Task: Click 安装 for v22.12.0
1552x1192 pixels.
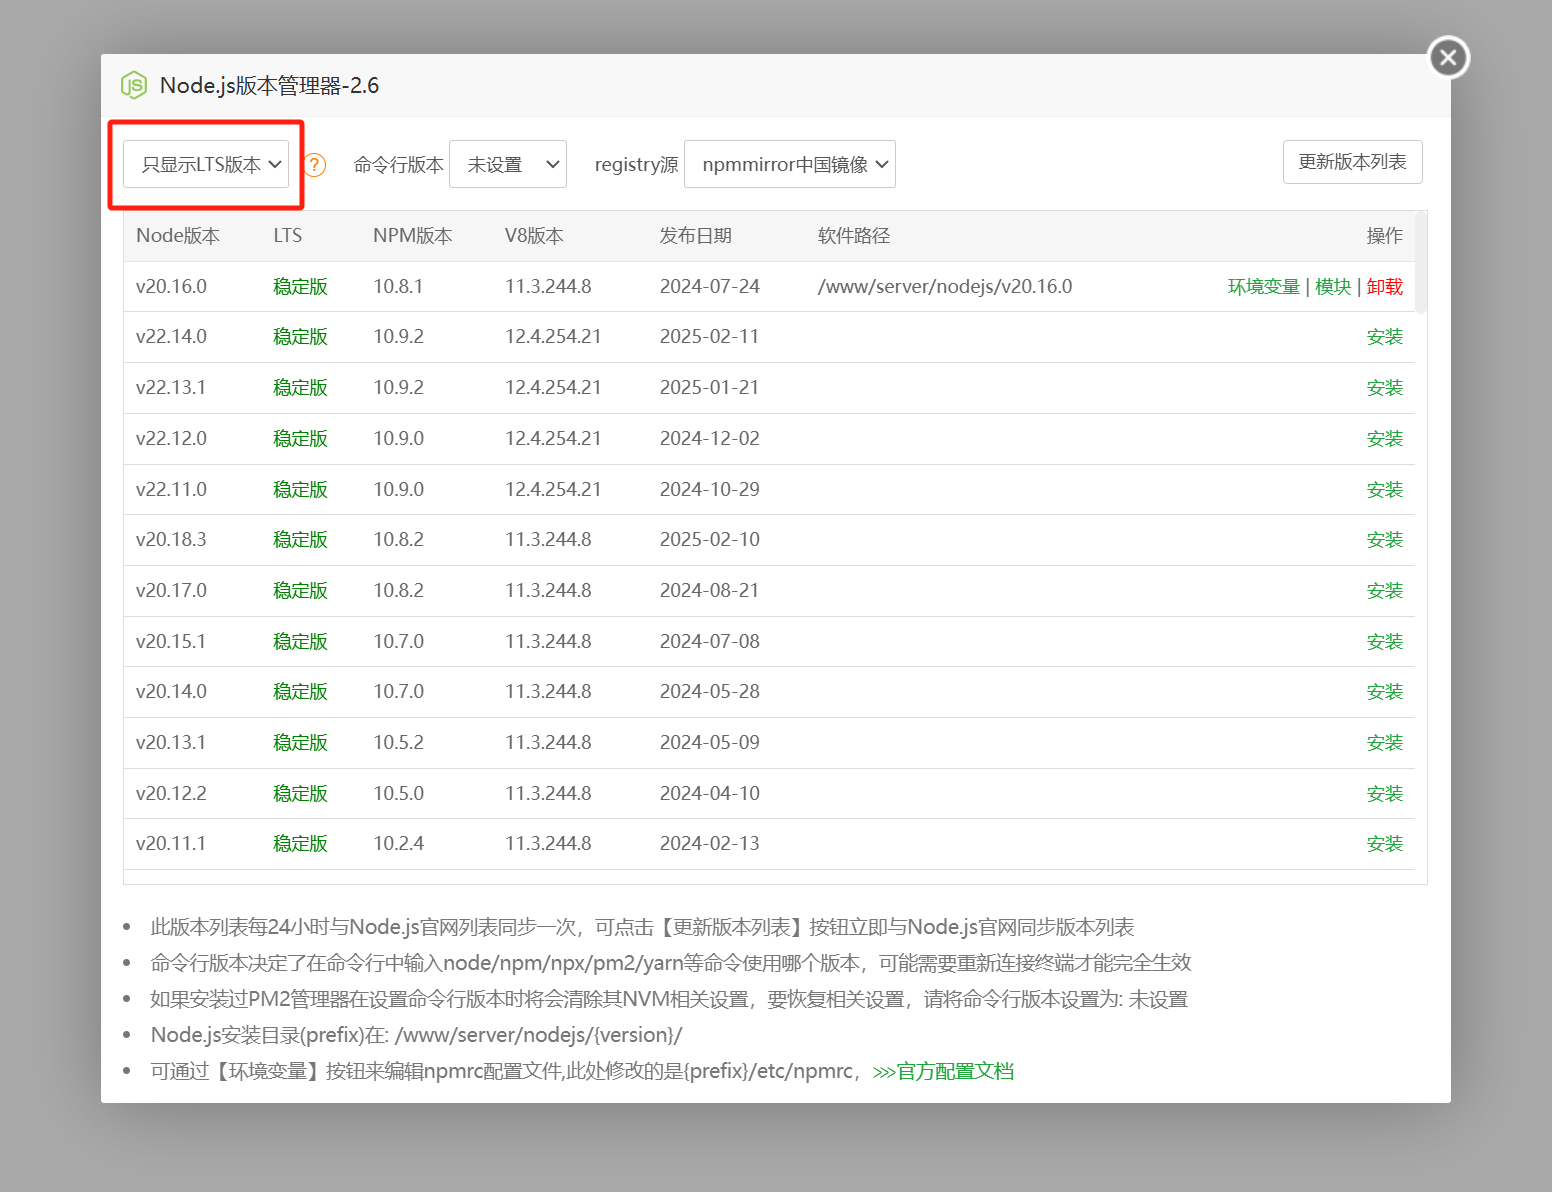Action: (x=1384, y=439)
